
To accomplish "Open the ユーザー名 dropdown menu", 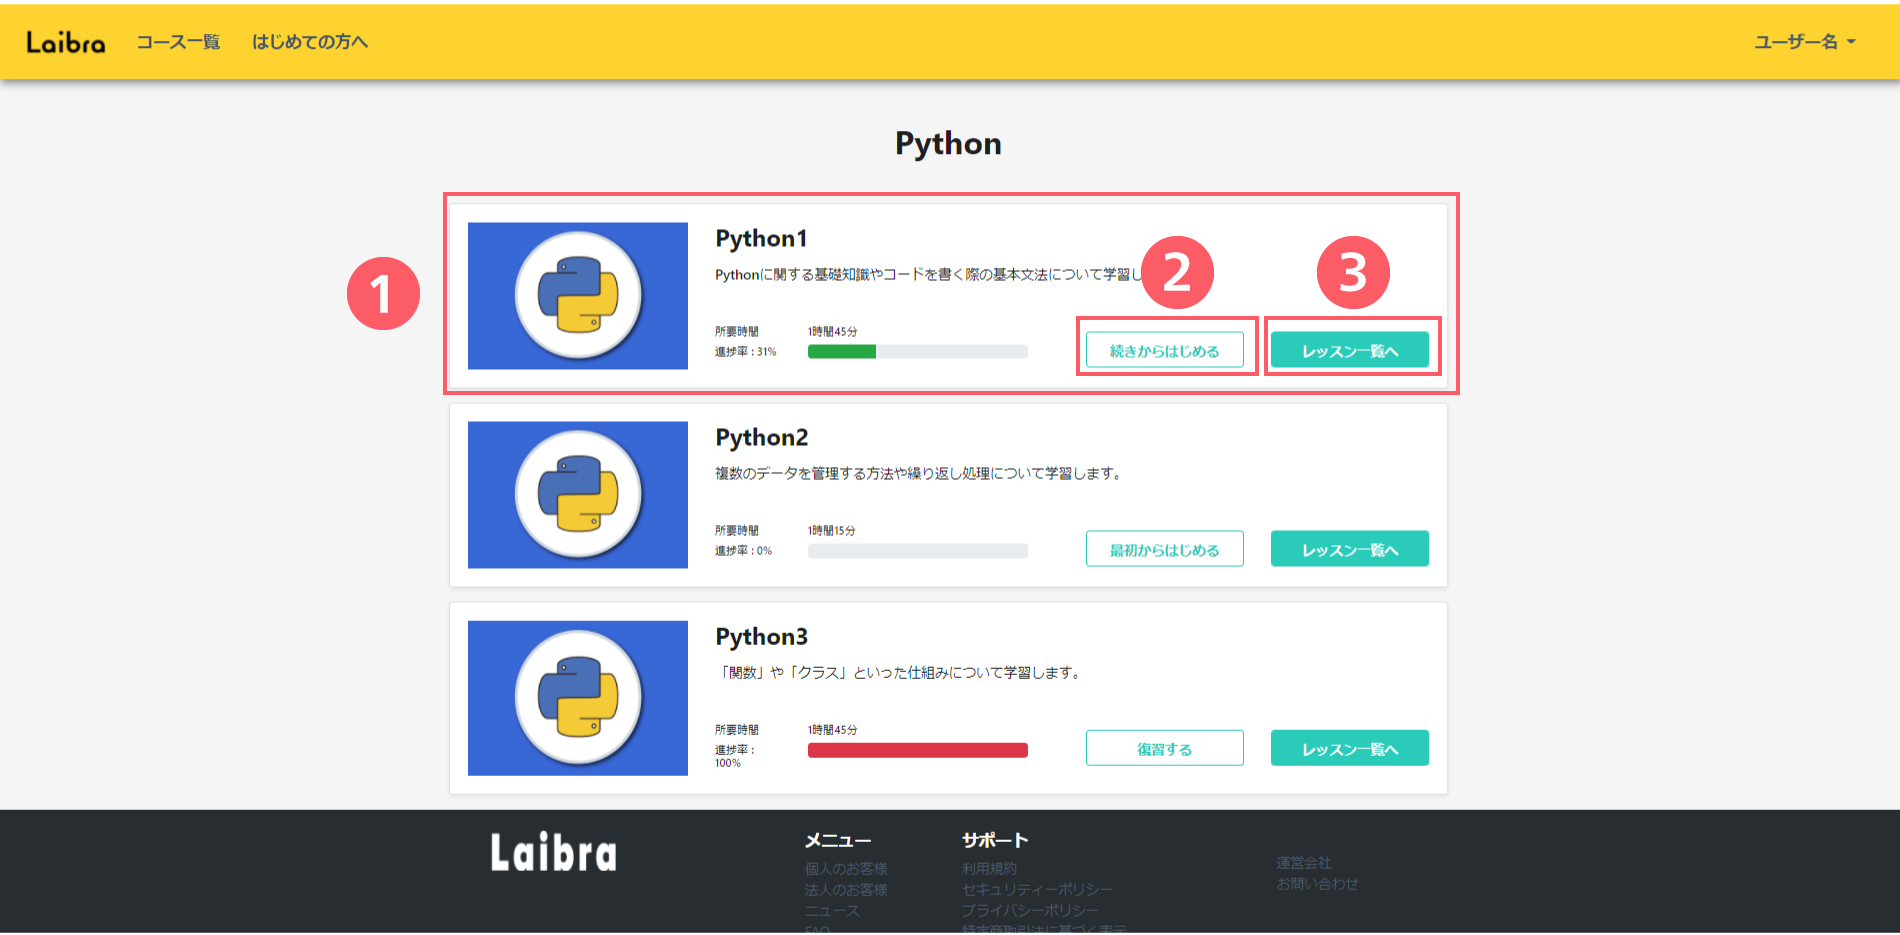I will pyautogui.click(x=1804, y=42).
